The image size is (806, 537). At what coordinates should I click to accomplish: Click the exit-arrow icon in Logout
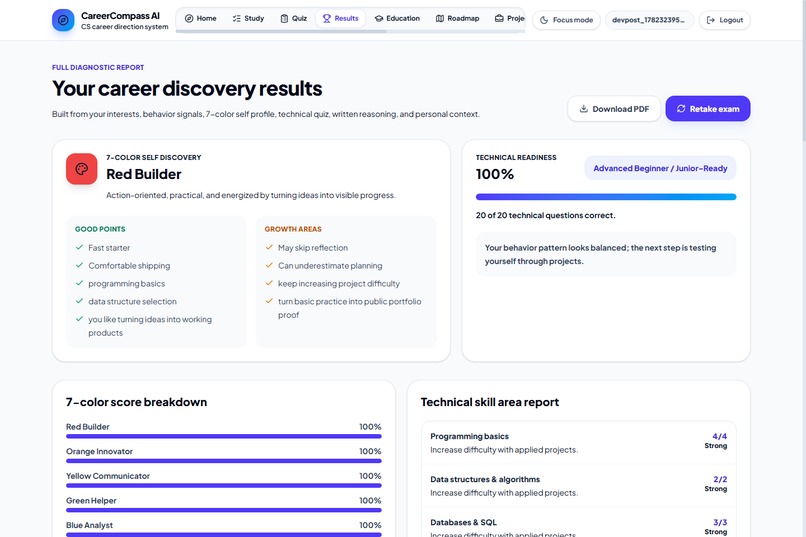coord(711,20)
